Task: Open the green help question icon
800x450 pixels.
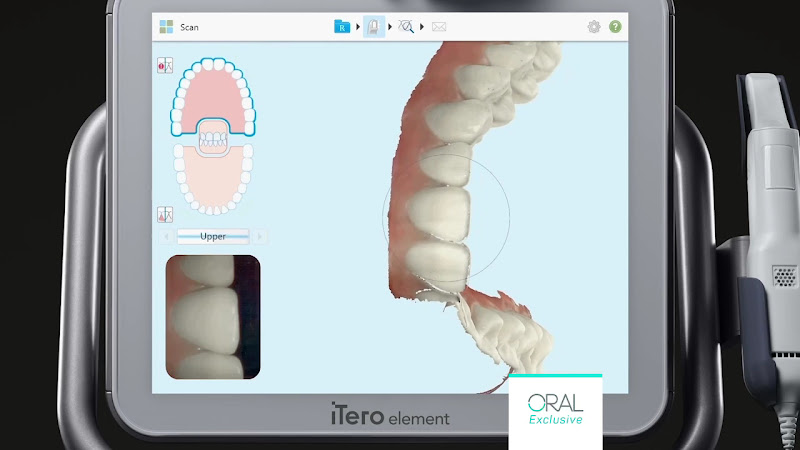Action: 615,27
